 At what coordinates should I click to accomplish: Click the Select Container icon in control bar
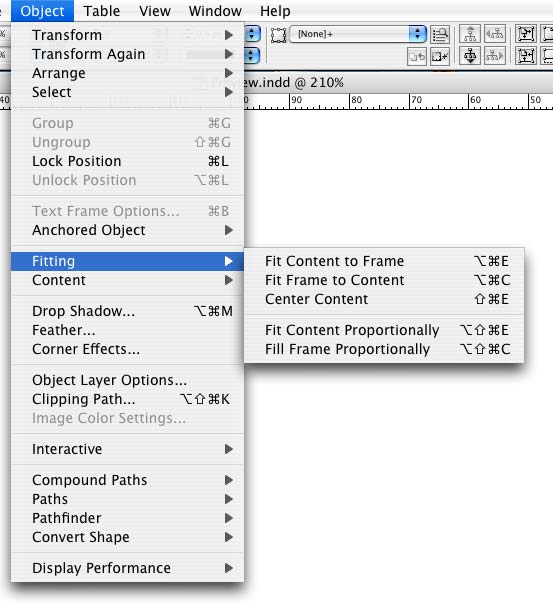(470, 34)
